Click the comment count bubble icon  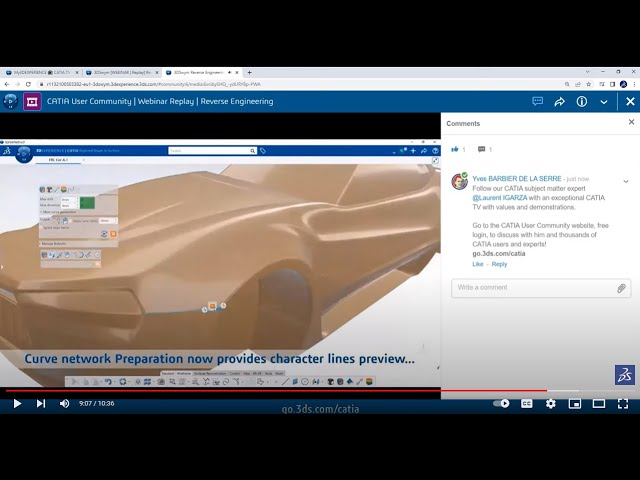[482, 149]
